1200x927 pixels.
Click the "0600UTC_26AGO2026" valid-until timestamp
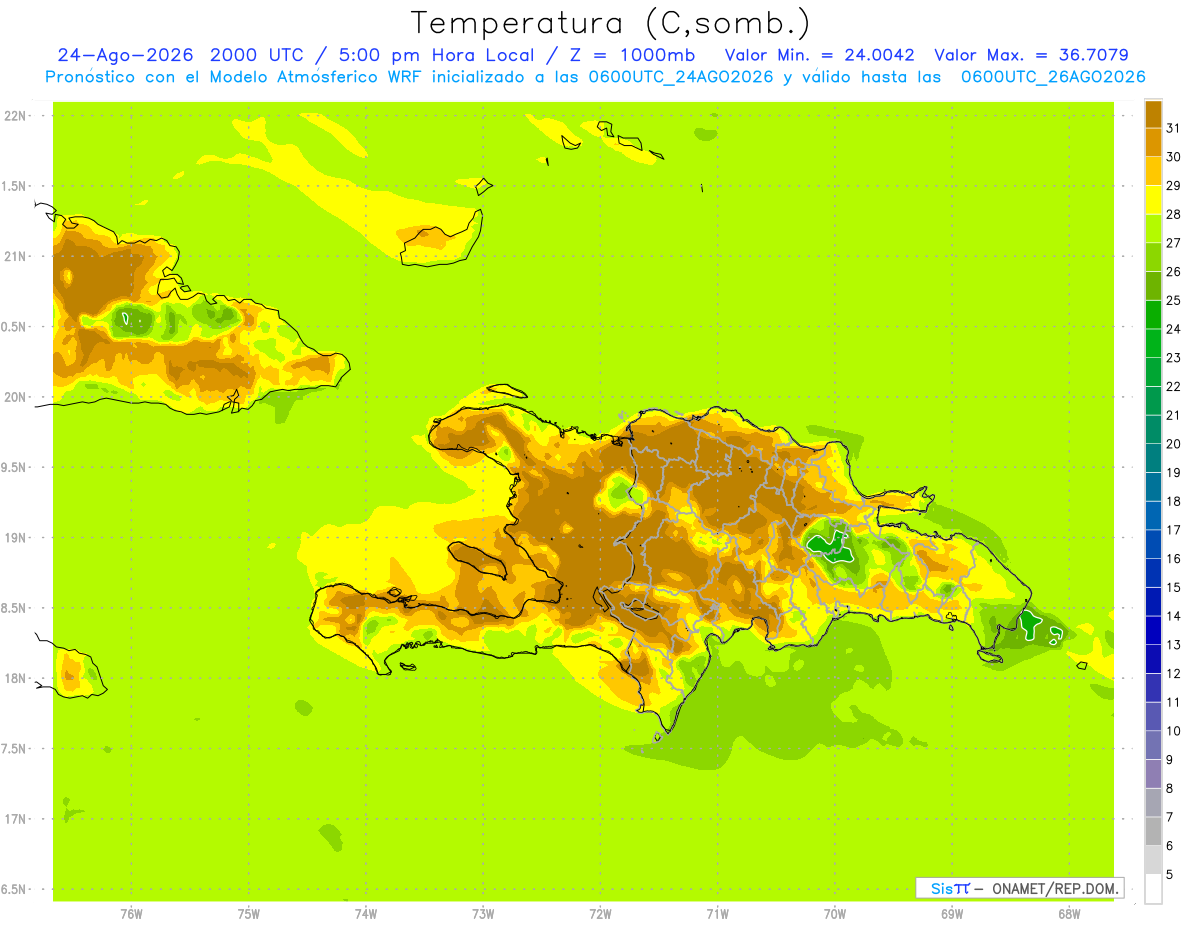(x=1053, y=77)
